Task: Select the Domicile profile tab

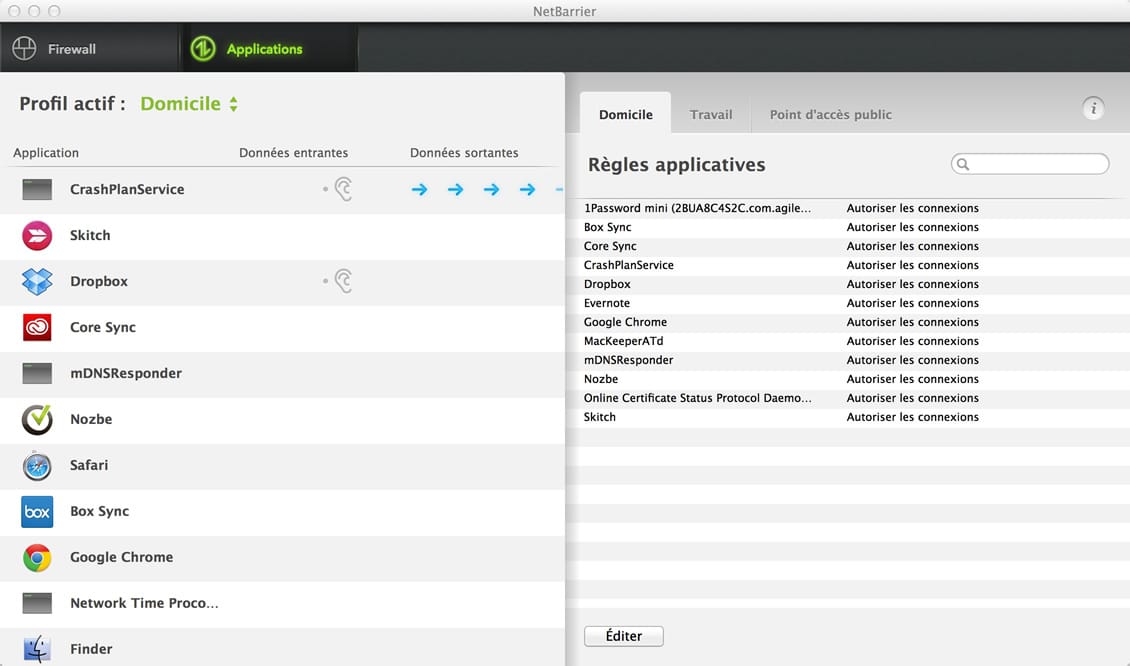Action: 626,114
